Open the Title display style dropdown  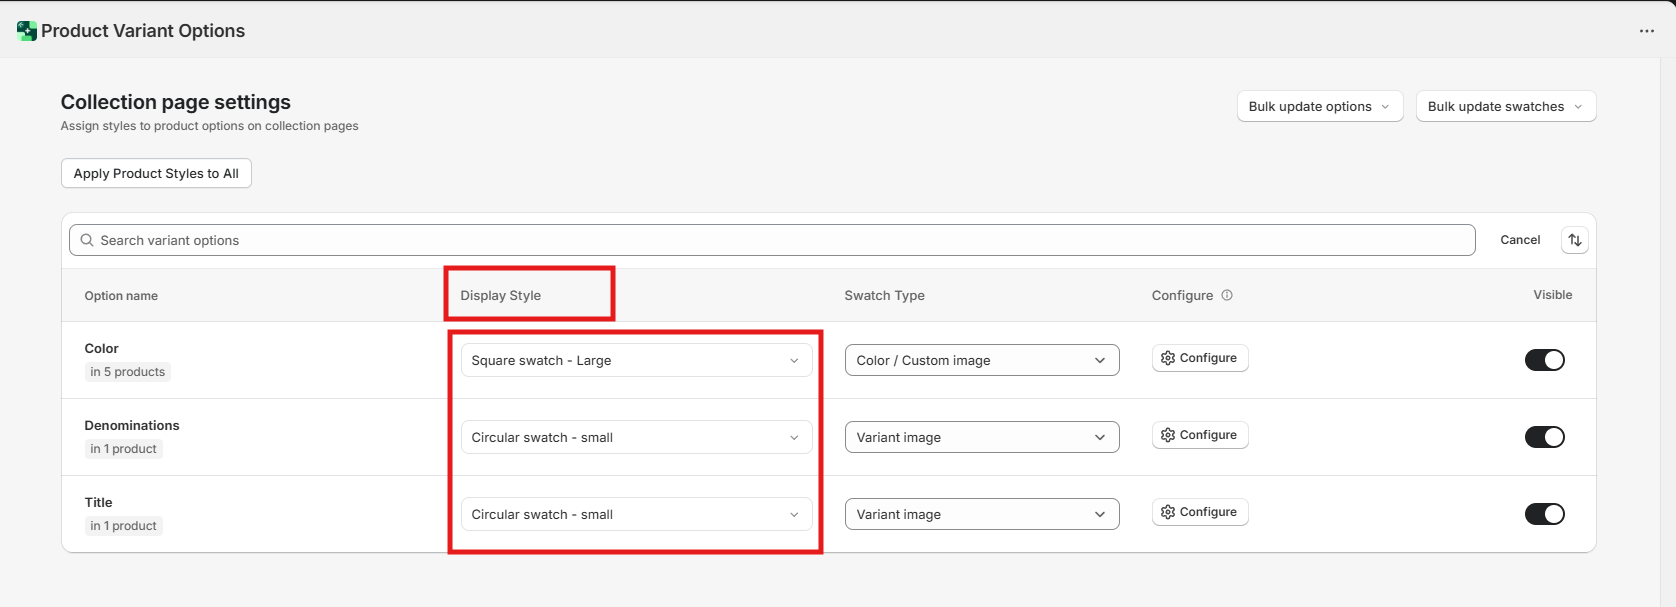point(636,514)
